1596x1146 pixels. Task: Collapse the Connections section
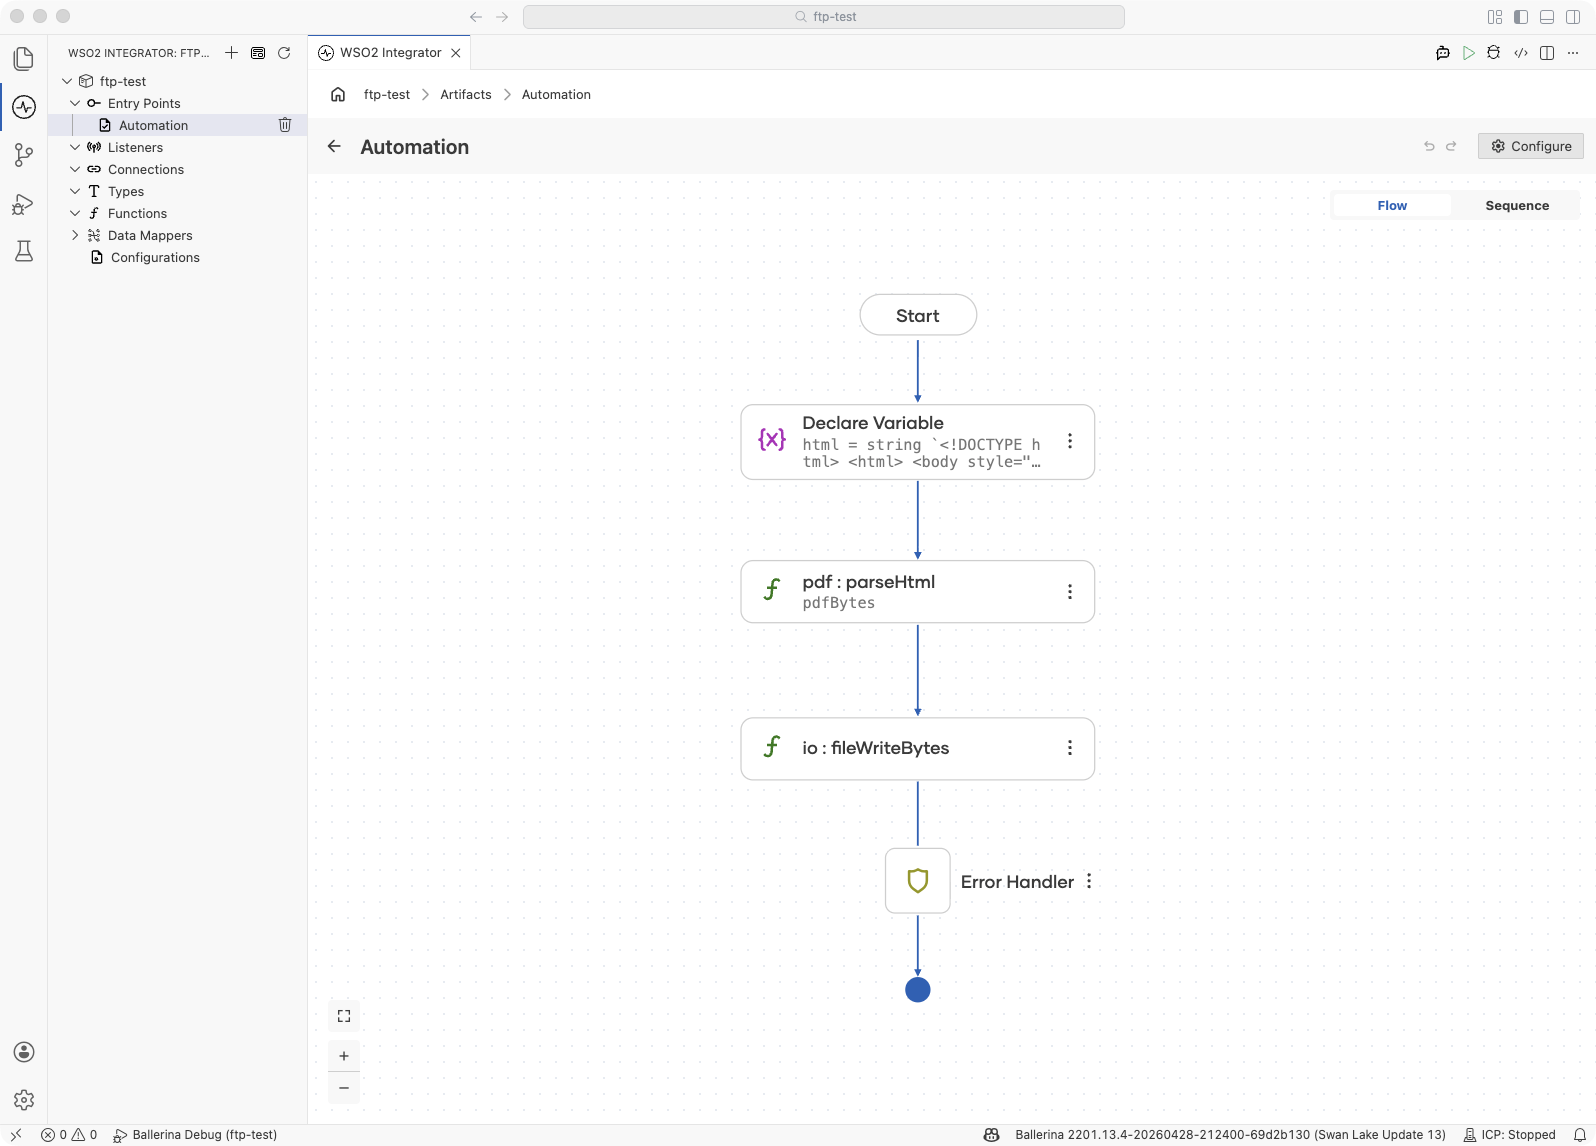[75, 169]
